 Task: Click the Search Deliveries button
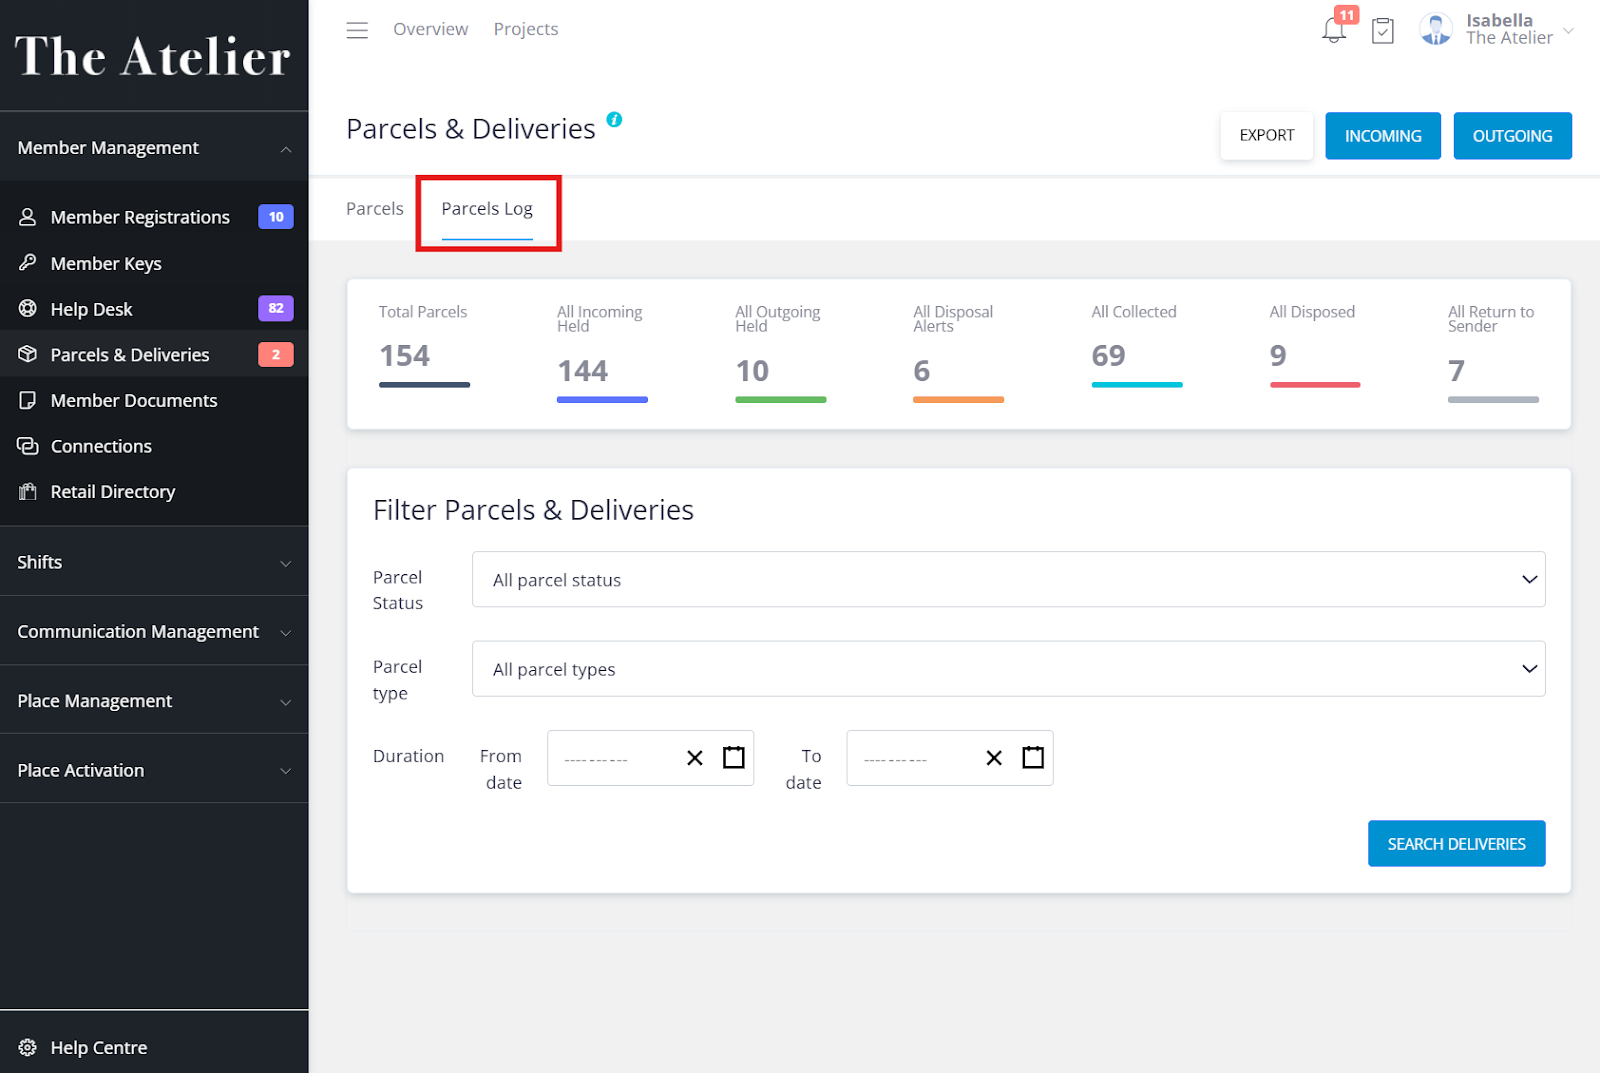[1456, 844]
